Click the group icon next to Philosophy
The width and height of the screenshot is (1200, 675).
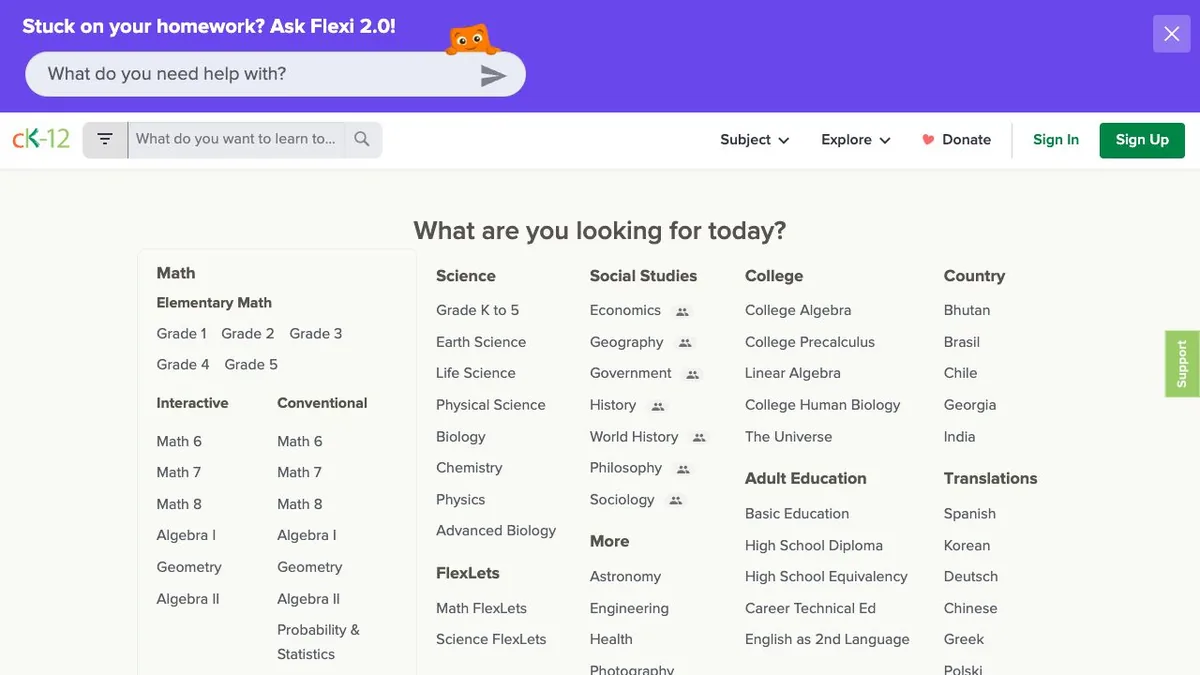[683, 469]
